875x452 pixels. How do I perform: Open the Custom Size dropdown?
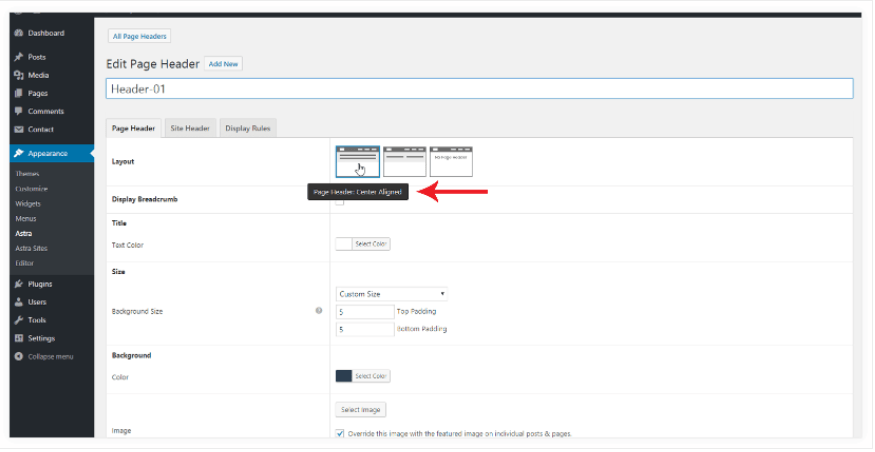pos(392,294)
